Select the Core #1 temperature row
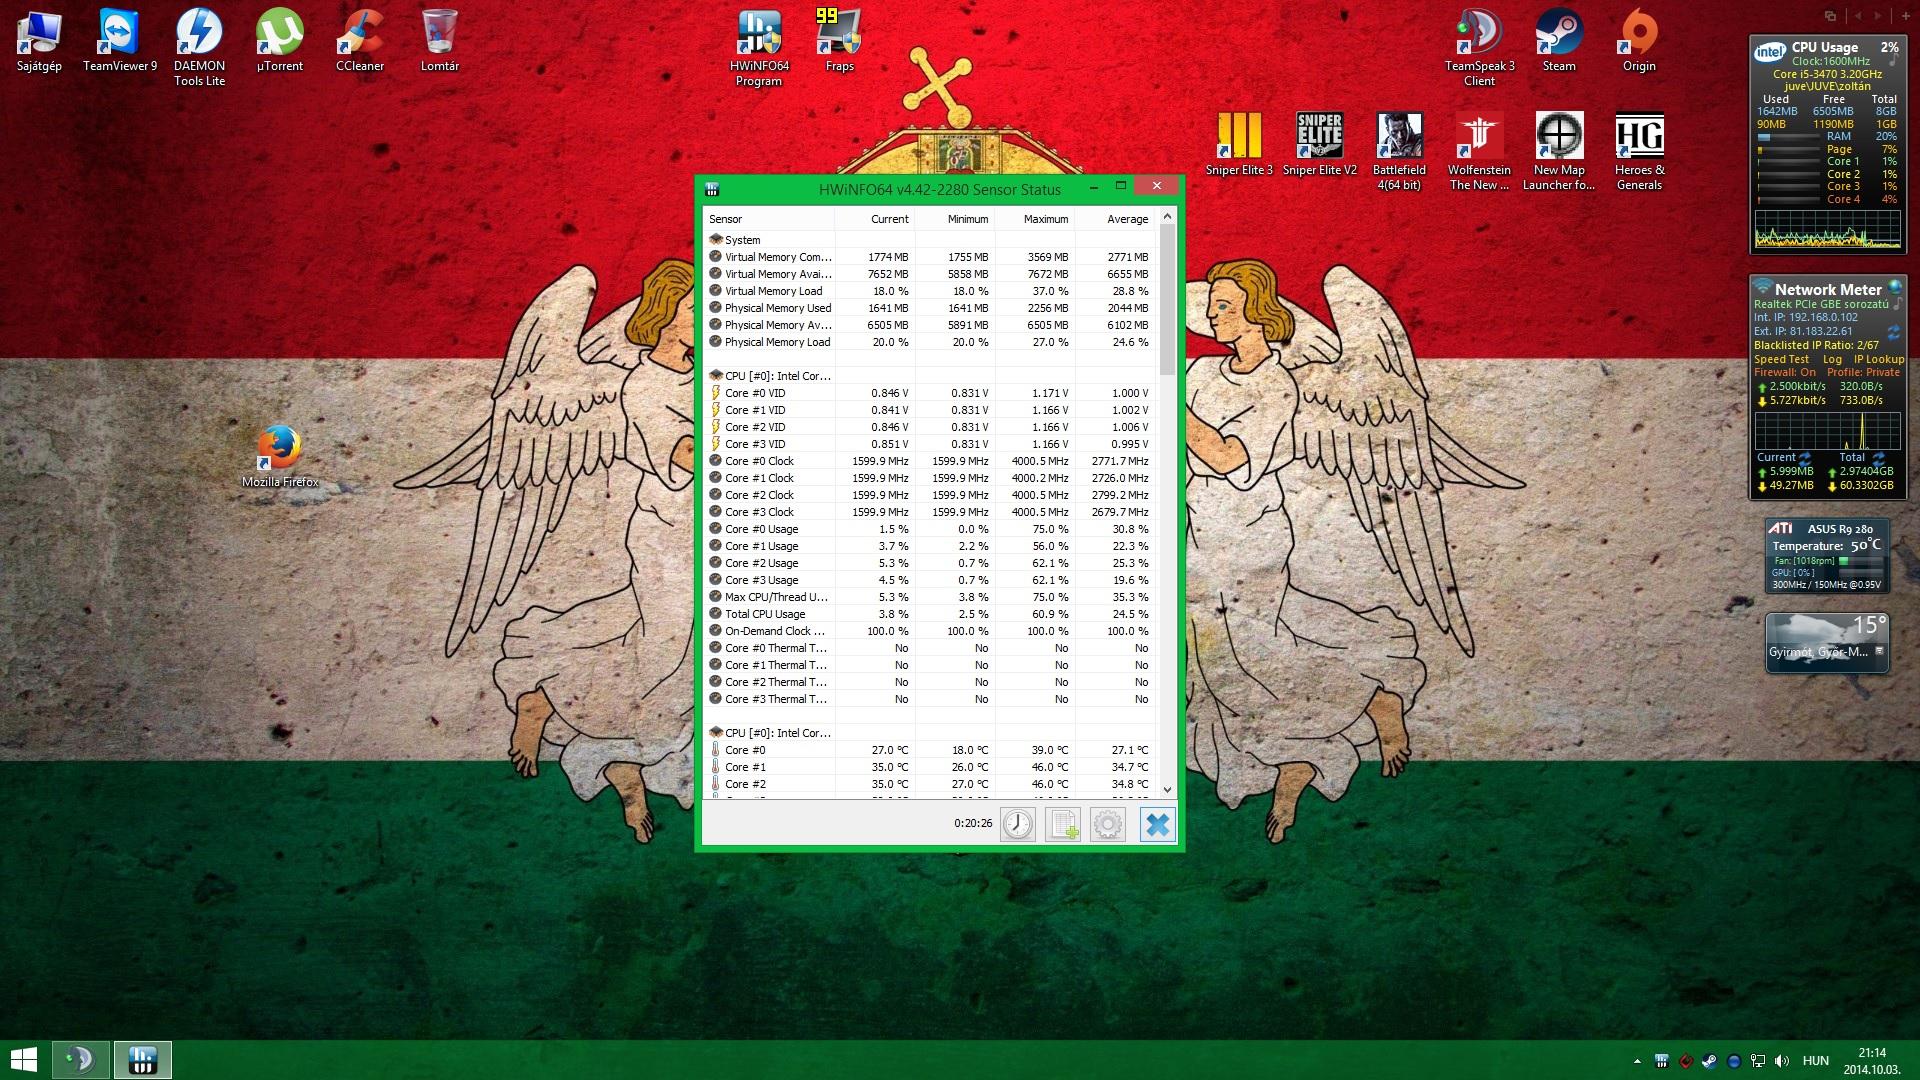Image resolution: width=1920 pixels, height=1080 pixels. point(930,767)
